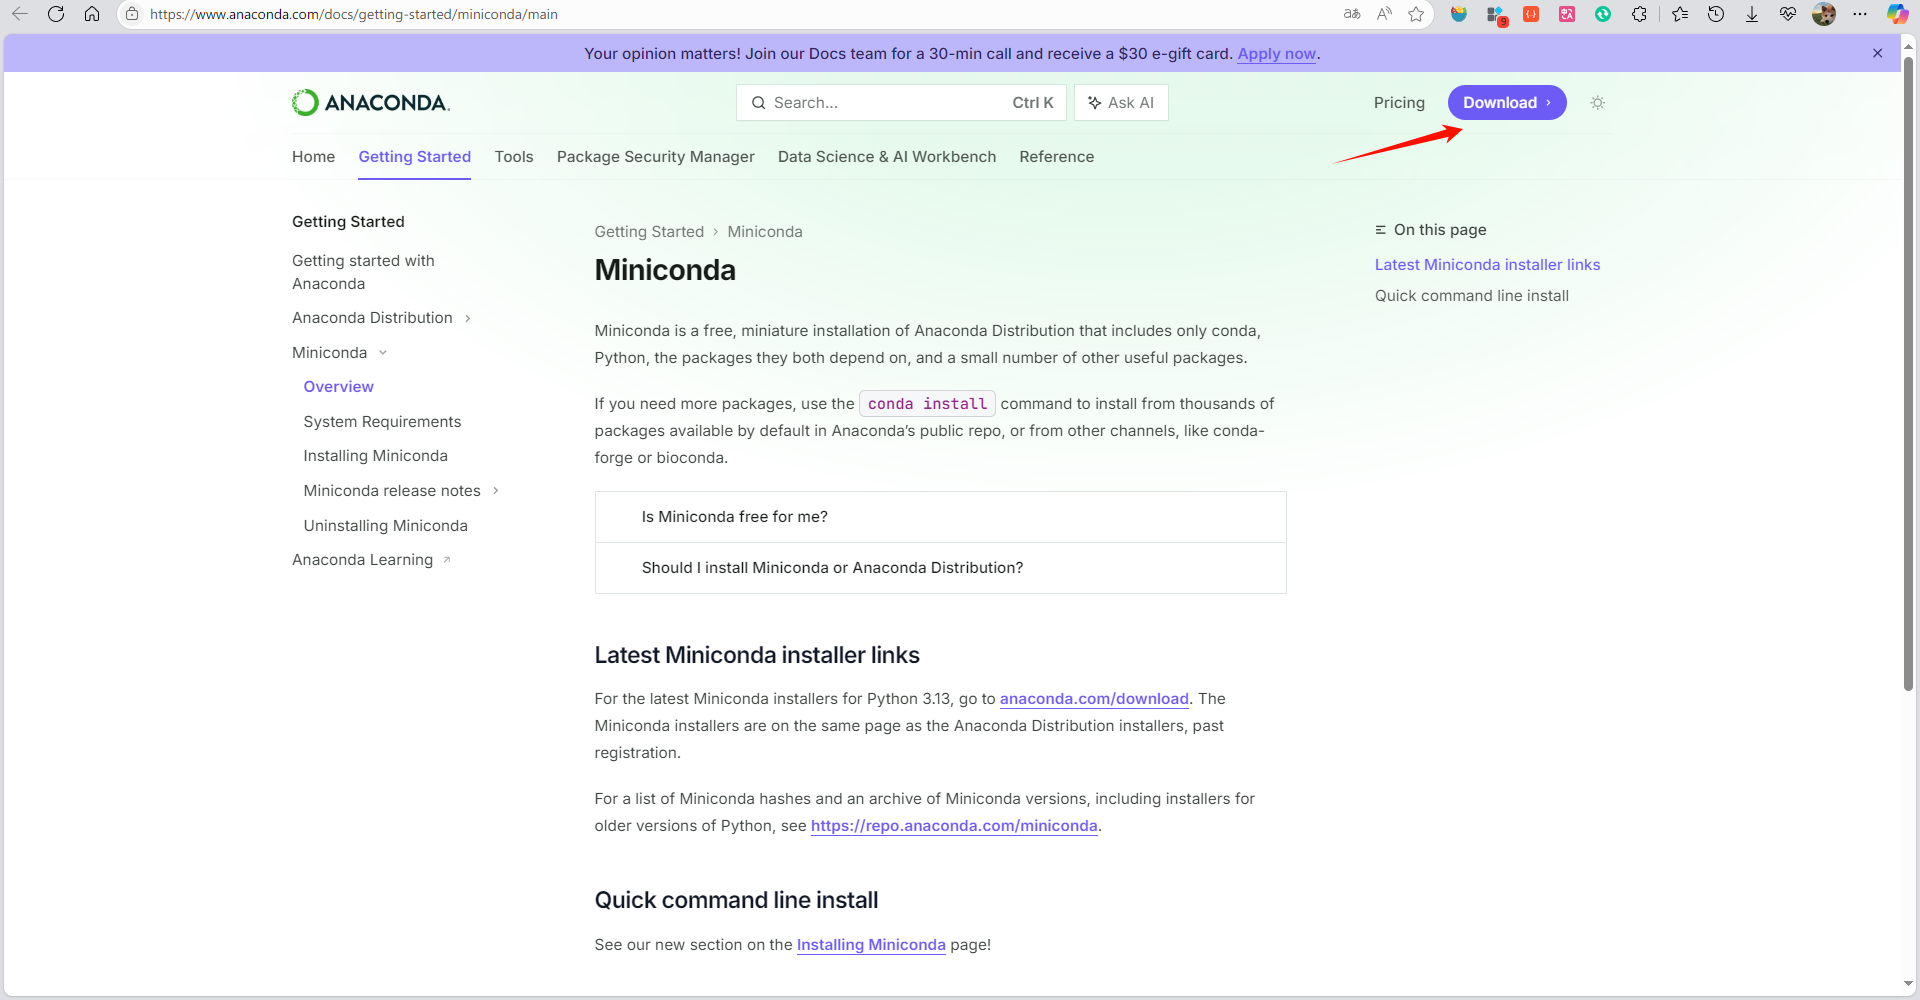Open Data Science & AI Workbench tab

click(887, 157)
